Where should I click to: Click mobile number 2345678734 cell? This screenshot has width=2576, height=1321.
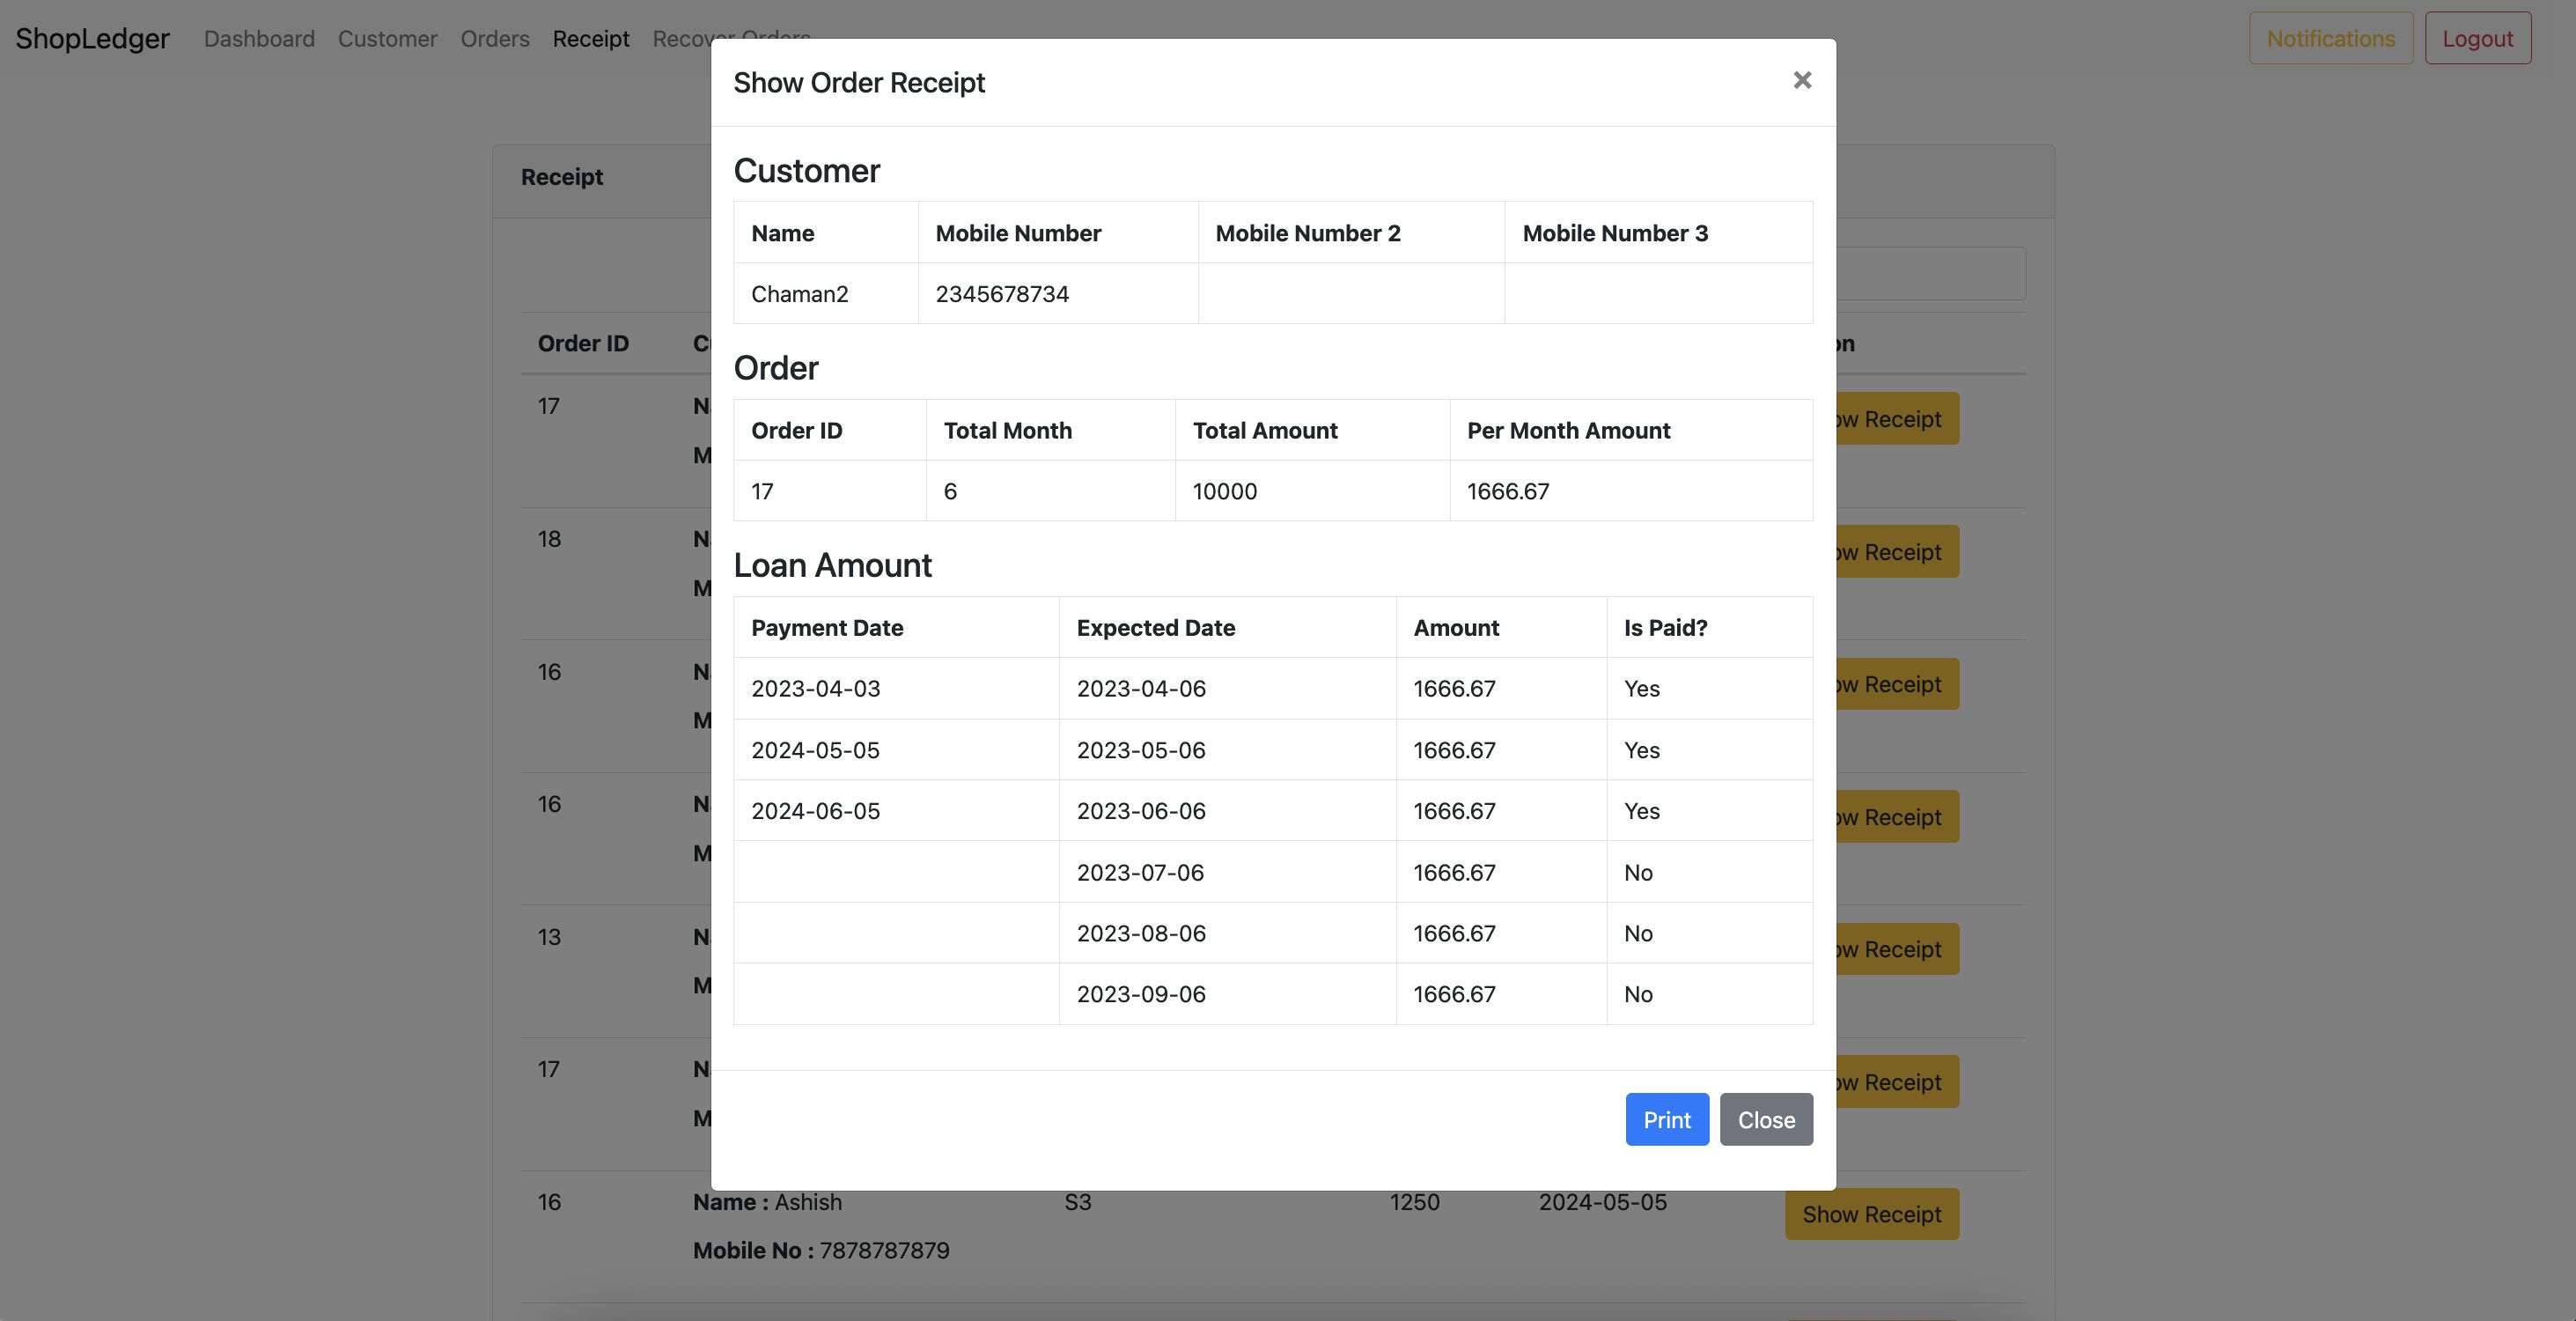click(1002, 294)
